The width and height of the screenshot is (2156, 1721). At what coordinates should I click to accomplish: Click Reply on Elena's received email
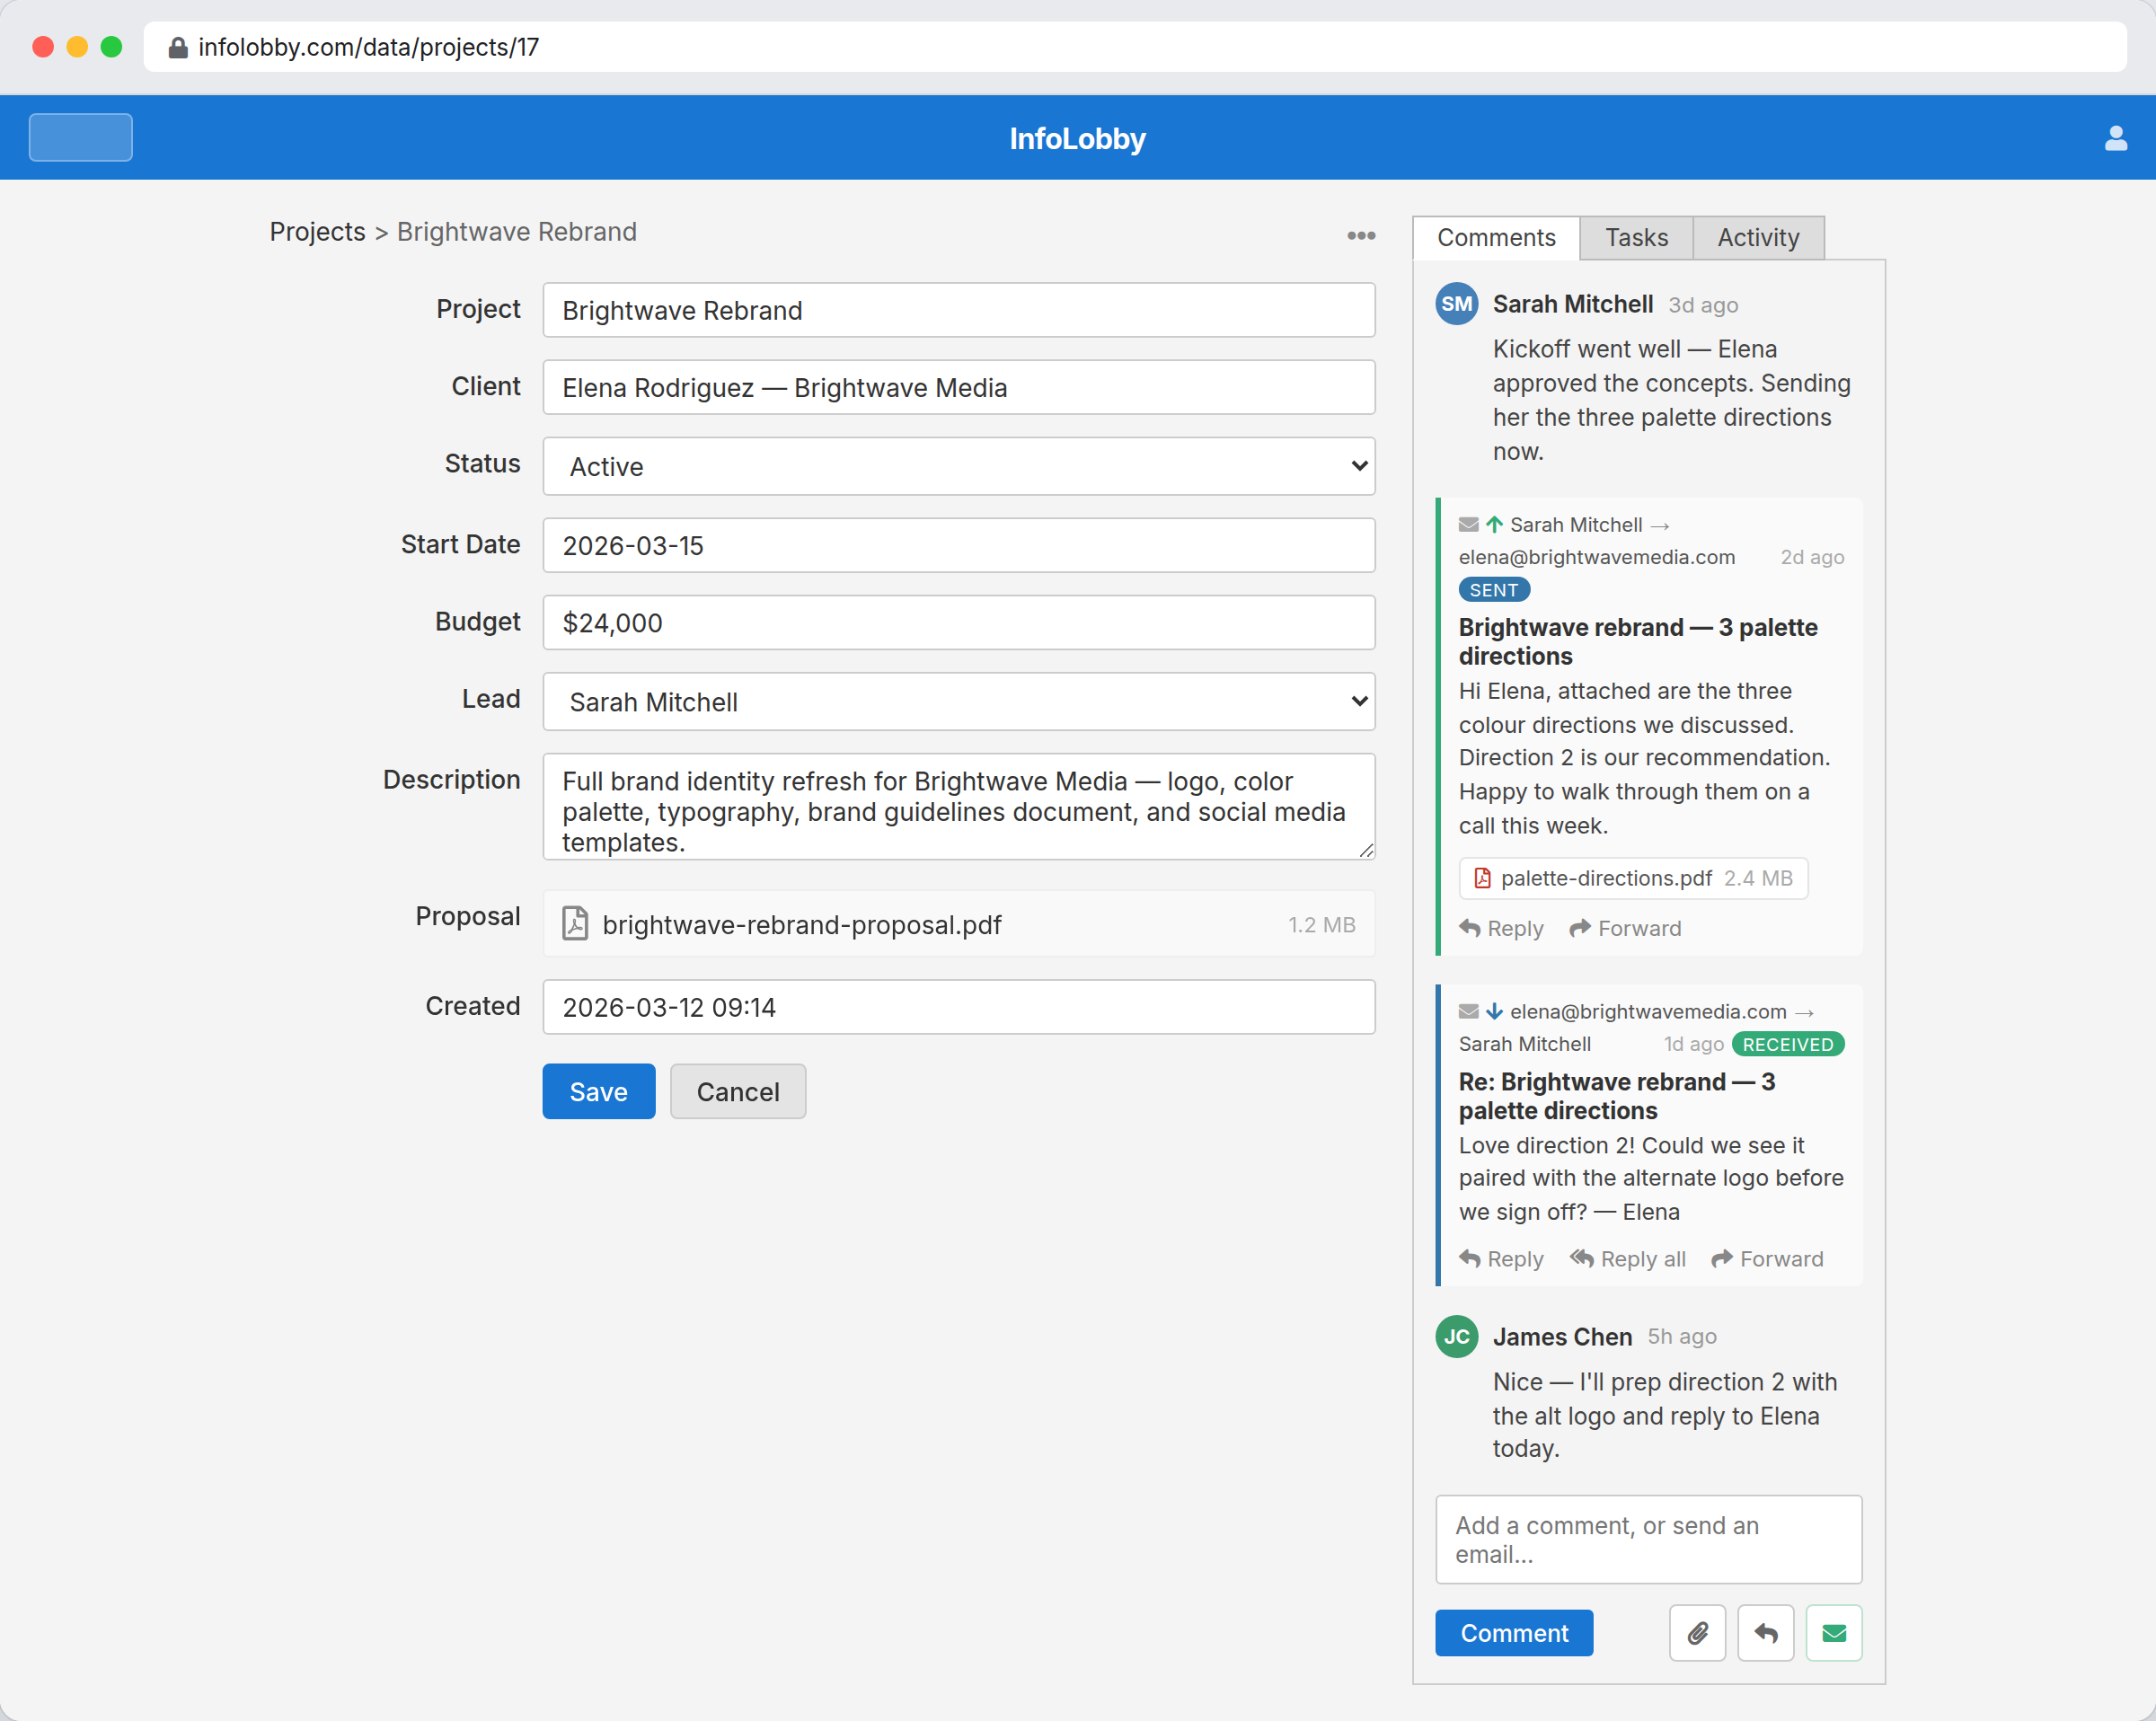(x=1501, y=1259)
